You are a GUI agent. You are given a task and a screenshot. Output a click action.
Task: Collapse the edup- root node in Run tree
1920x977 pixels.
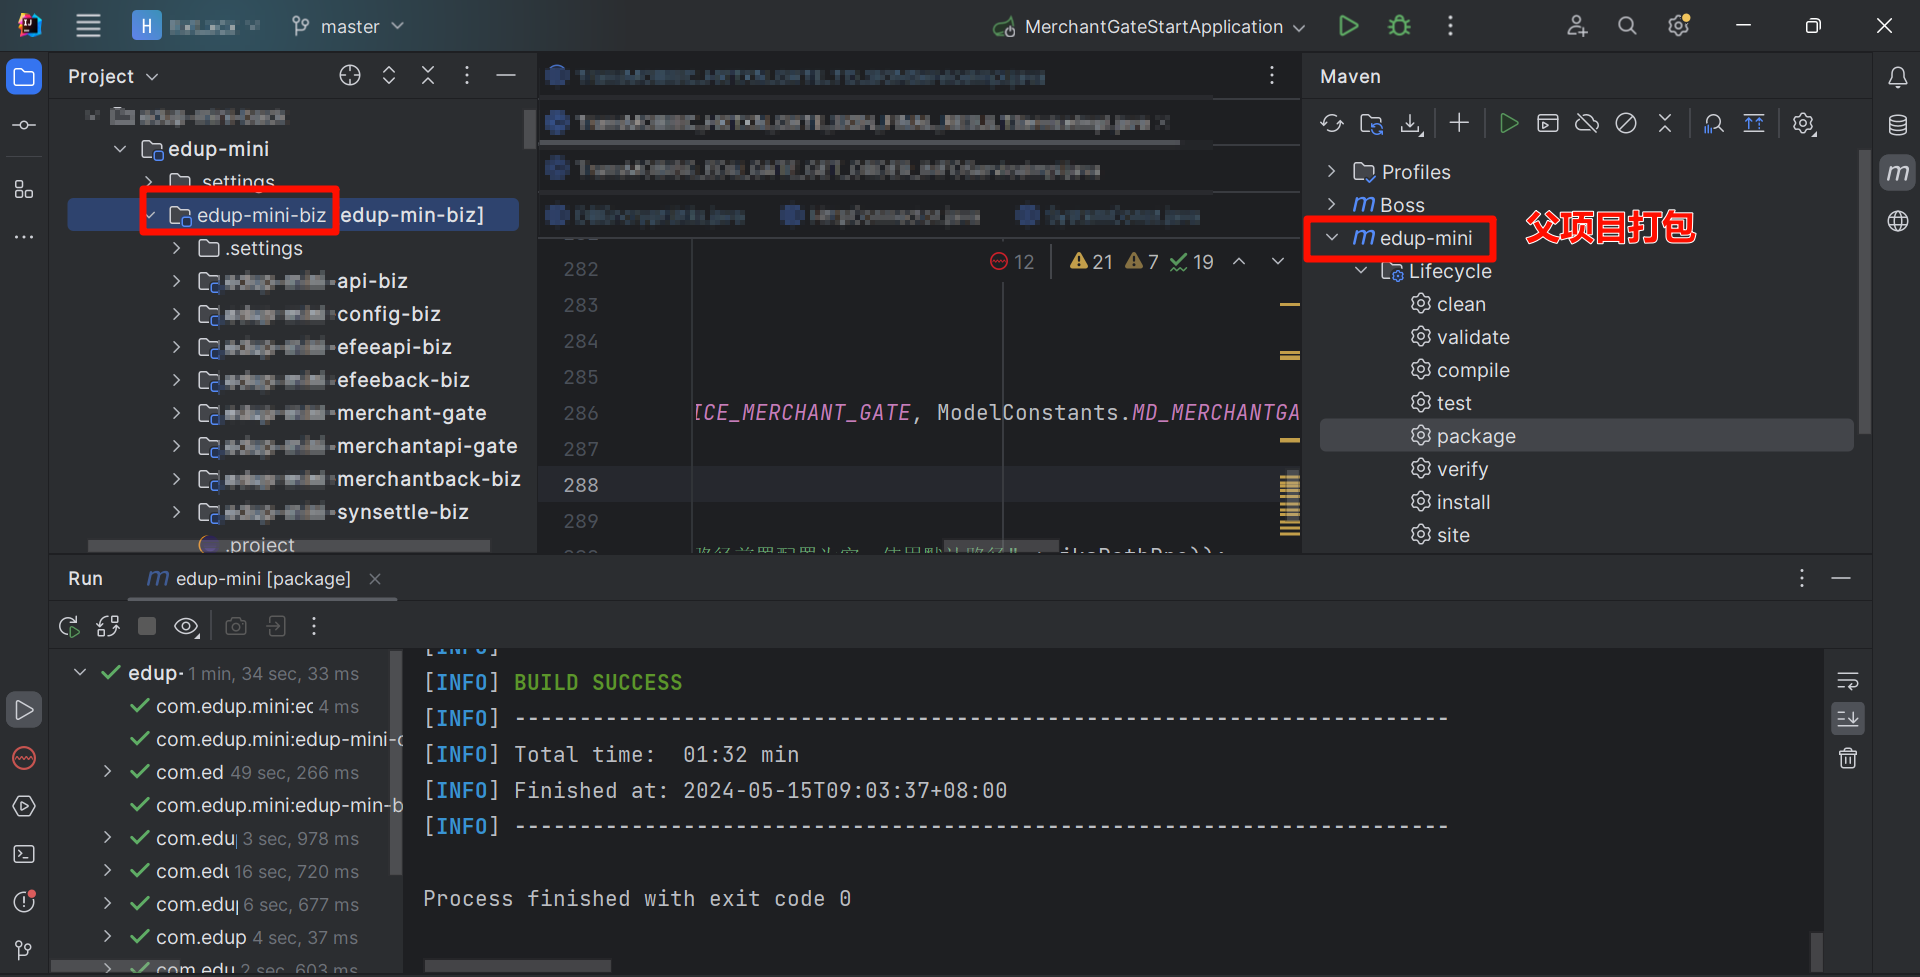click(80, 673)
